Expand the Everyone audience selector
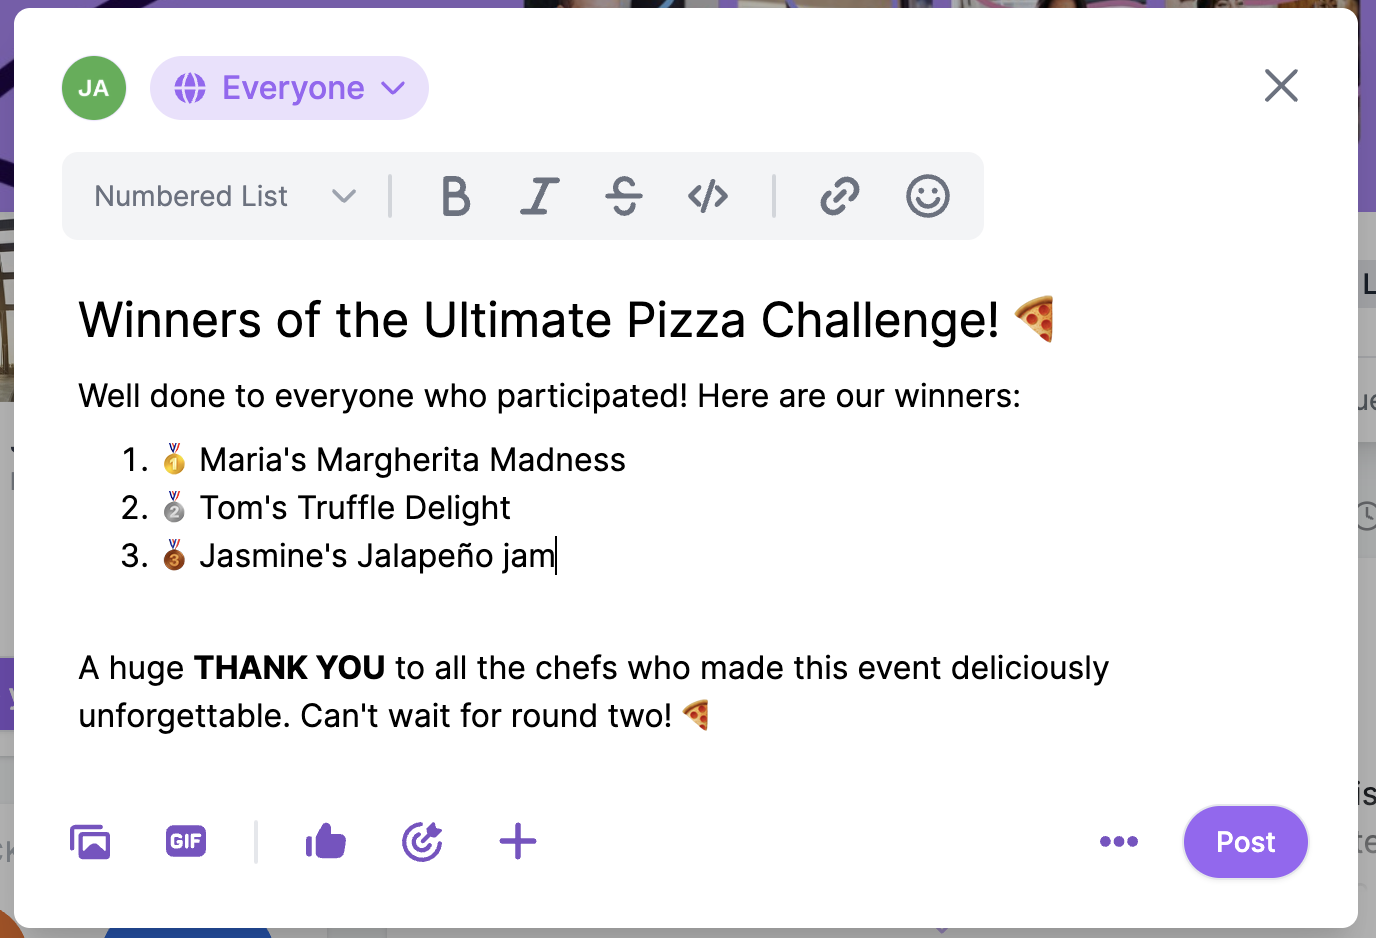The width and height of the screenshot is (1376, 938). tap(289, 88)
